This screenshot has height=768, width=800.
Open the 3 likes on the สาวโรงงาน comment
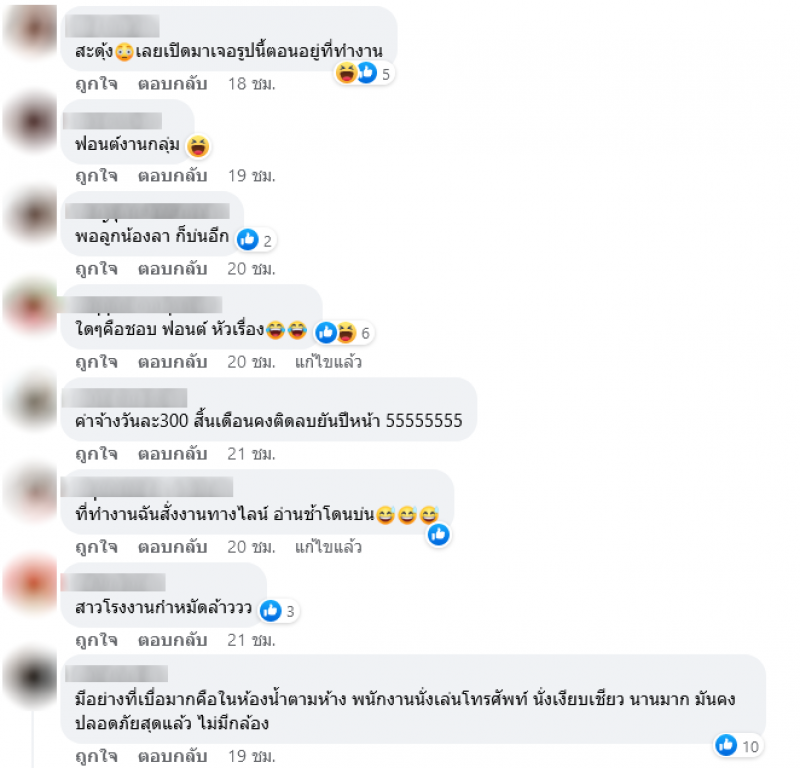[x=279, y=611]
